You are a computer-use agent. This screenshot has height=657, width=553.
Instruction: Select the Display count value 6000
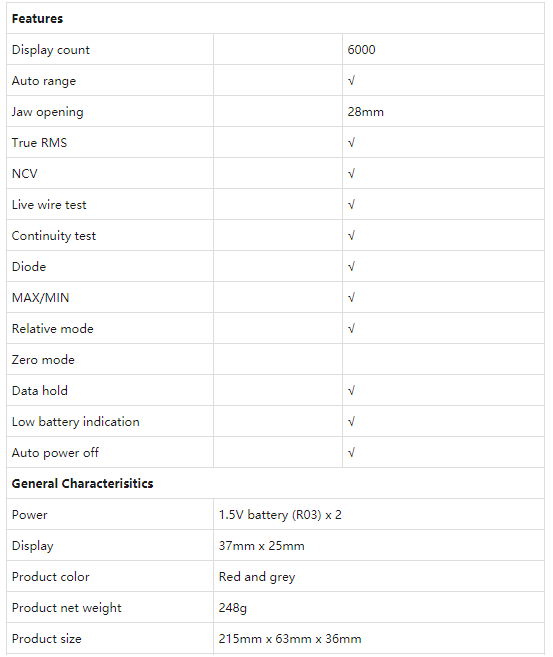[x=361, y=49]
